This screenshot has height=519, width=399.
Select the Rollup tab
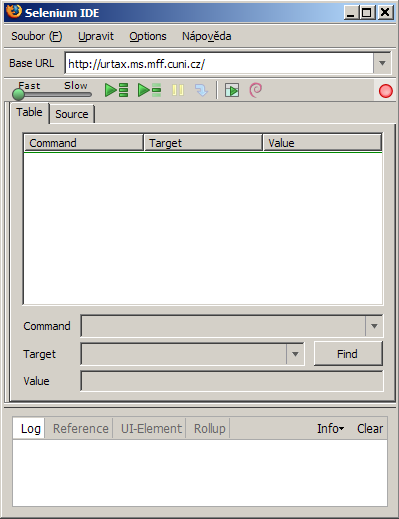(x=210, y=428)
